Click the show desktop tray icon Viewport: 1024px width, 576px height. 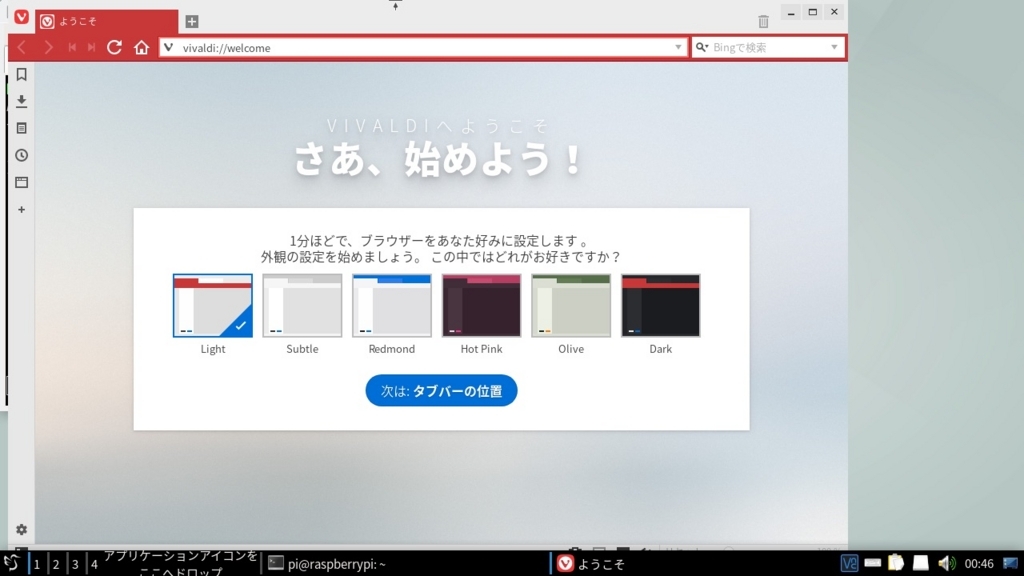[x=1010, y=563]
